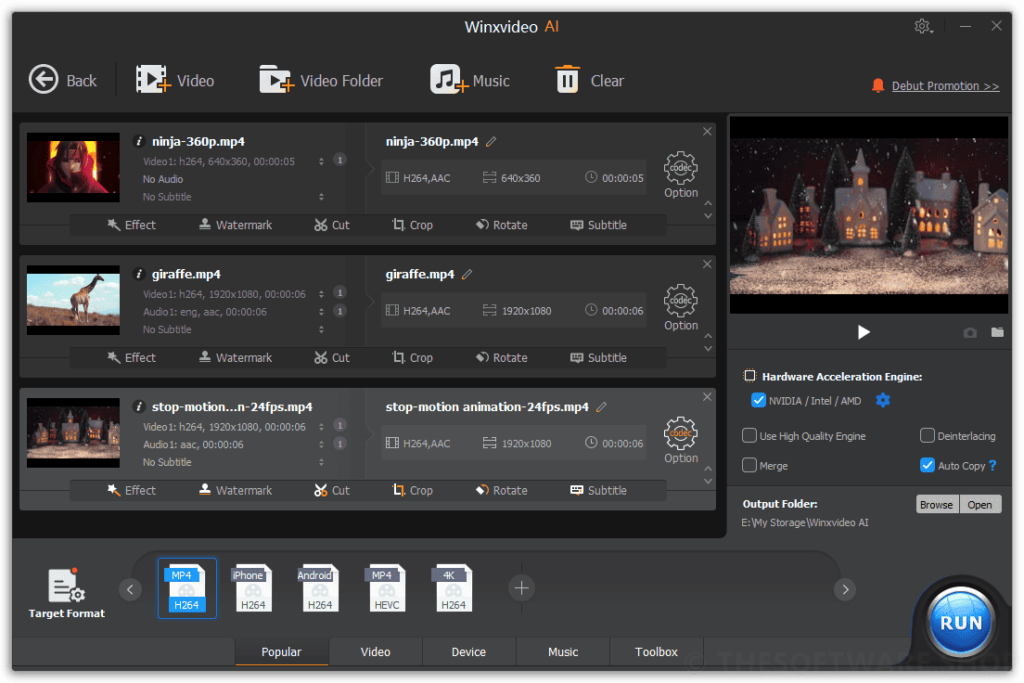Open Effect for ninja-360p.mp4

click(131, 225)
